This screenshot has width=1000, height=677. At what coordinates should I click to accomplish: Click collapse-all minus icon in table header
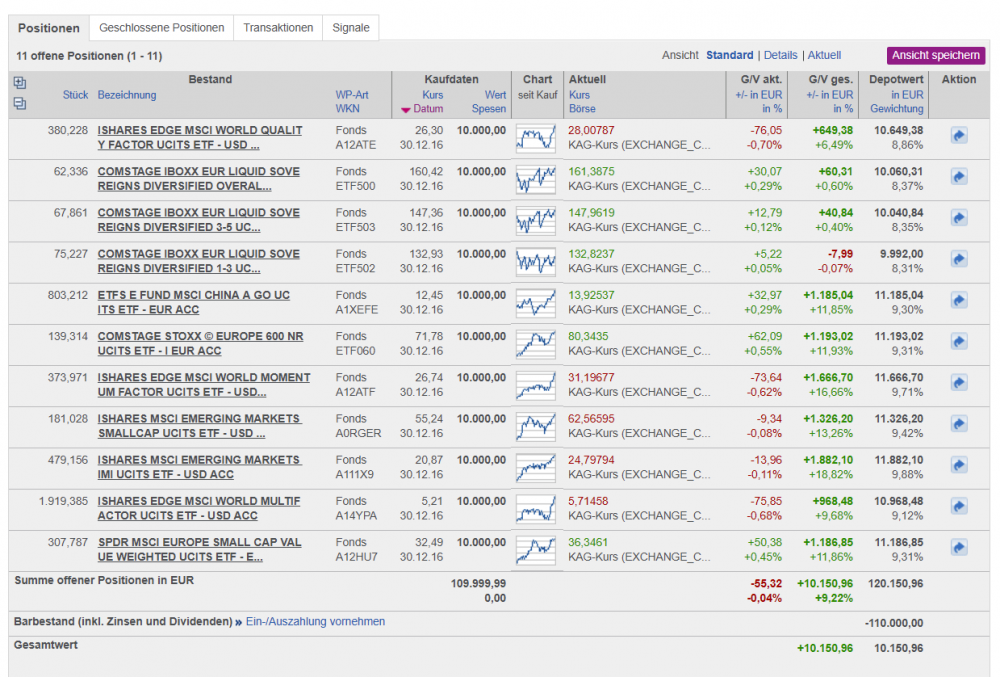[x=20, y=103]
